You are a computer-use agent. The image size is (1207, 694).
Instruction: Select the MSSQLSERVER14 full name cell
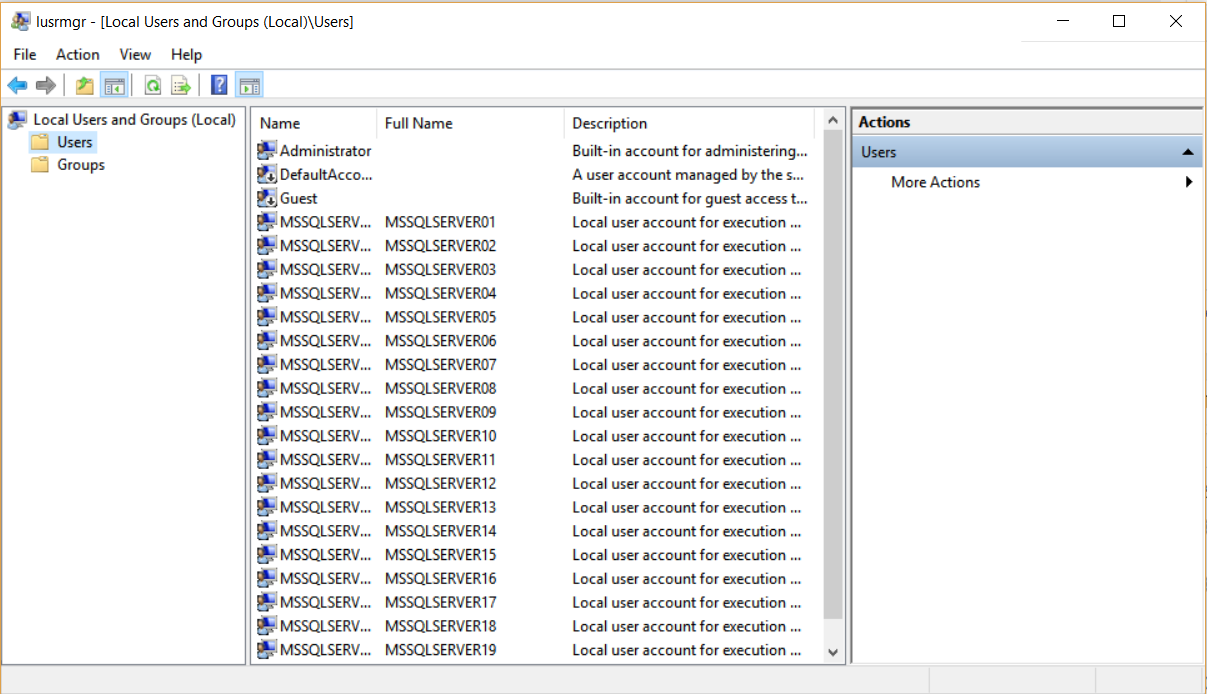(x=440, y=531)
